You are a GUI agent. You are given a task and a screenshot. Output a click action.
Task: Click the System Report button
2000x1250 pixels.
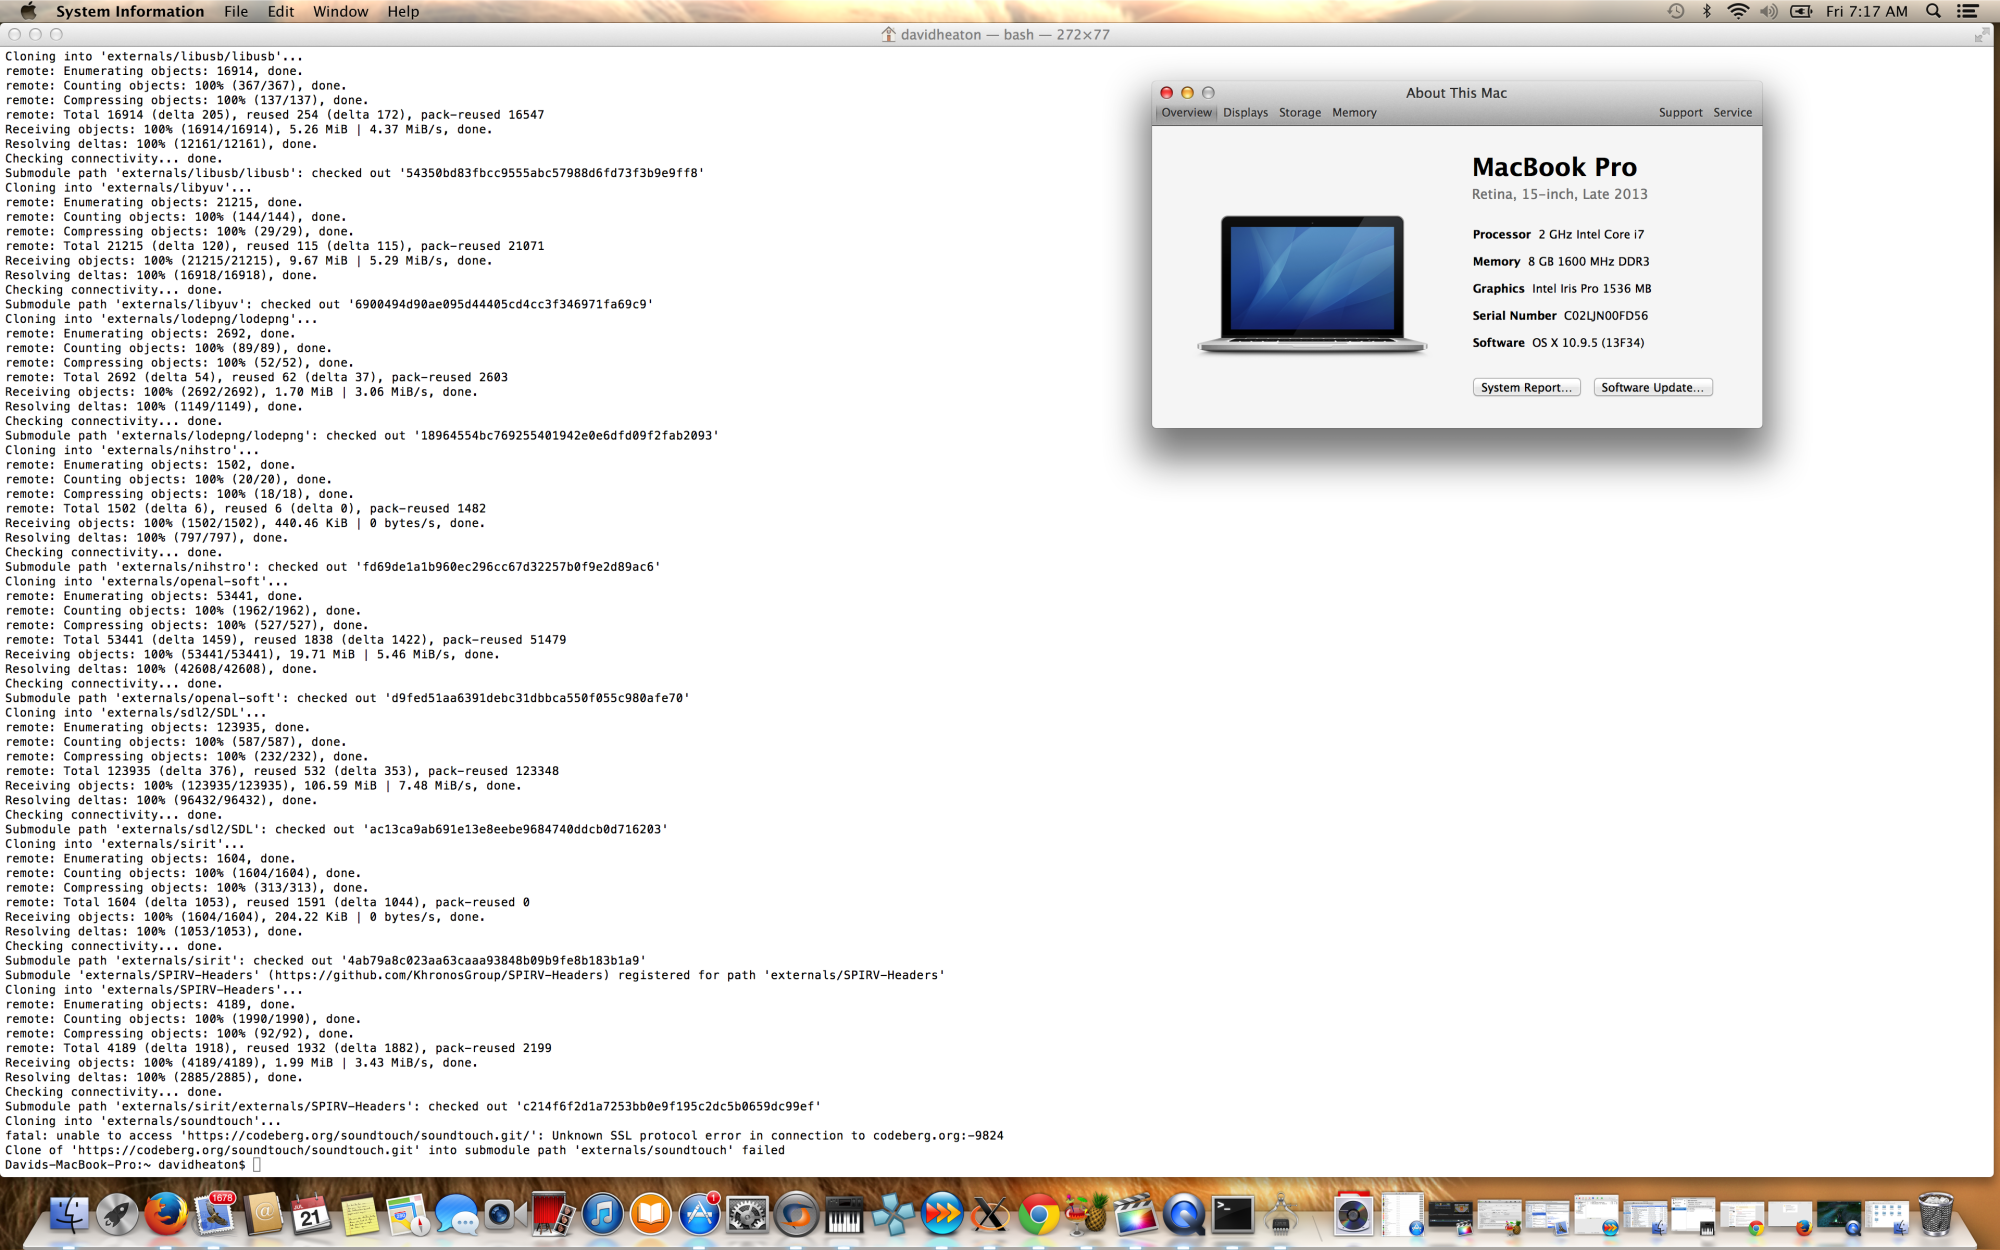(1525, 388)
